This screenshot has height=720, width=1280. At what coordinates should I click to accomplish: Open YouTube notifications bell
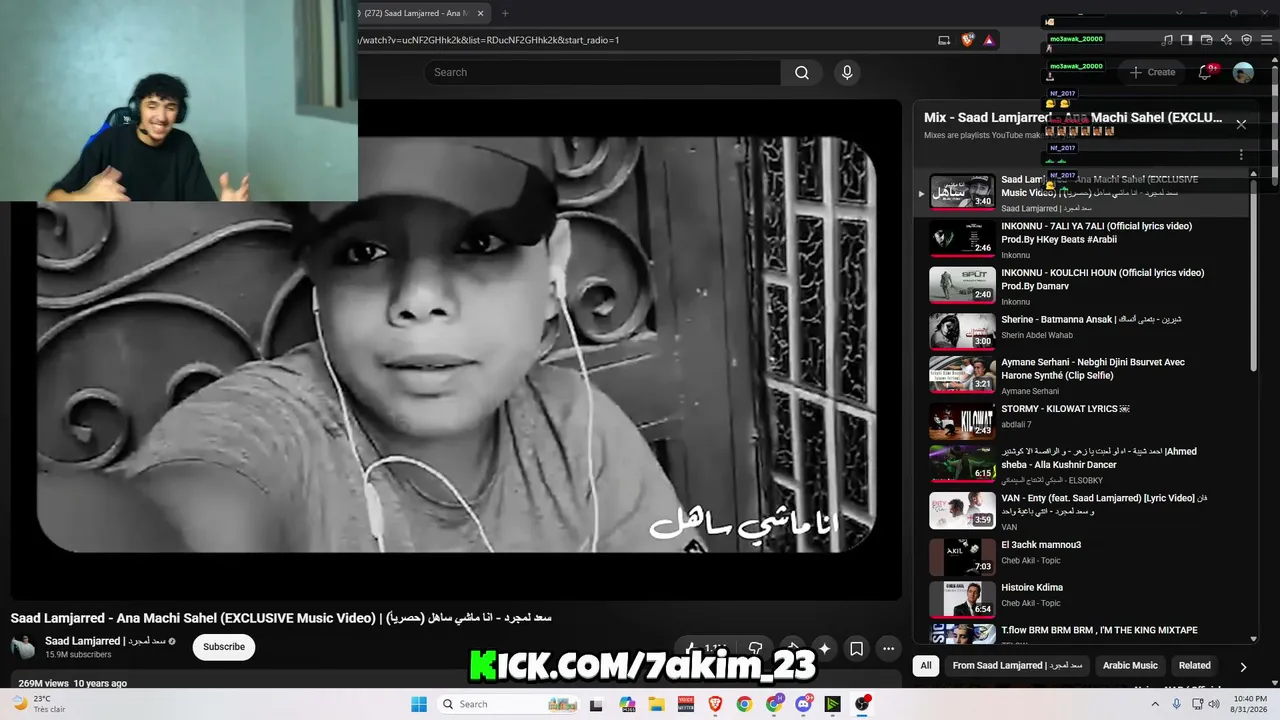pyautogui.click(x=1205, y=72)
